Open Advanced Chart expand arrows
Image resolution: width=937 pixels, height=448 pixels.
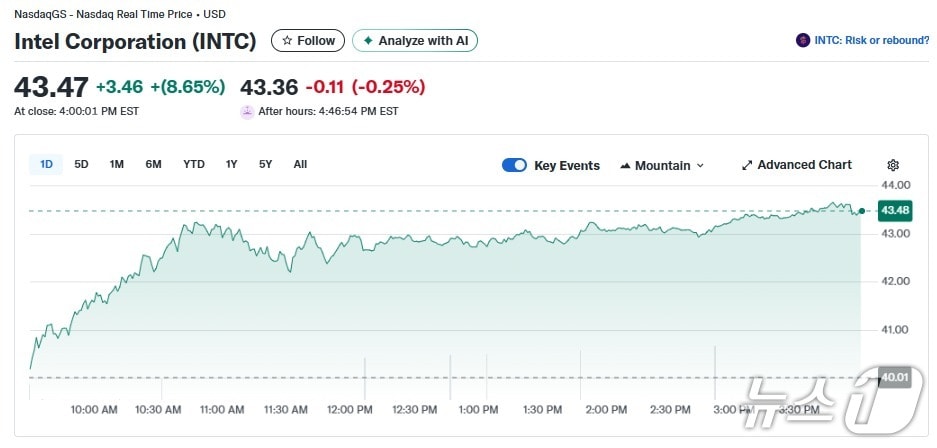[x=797, y=165]
